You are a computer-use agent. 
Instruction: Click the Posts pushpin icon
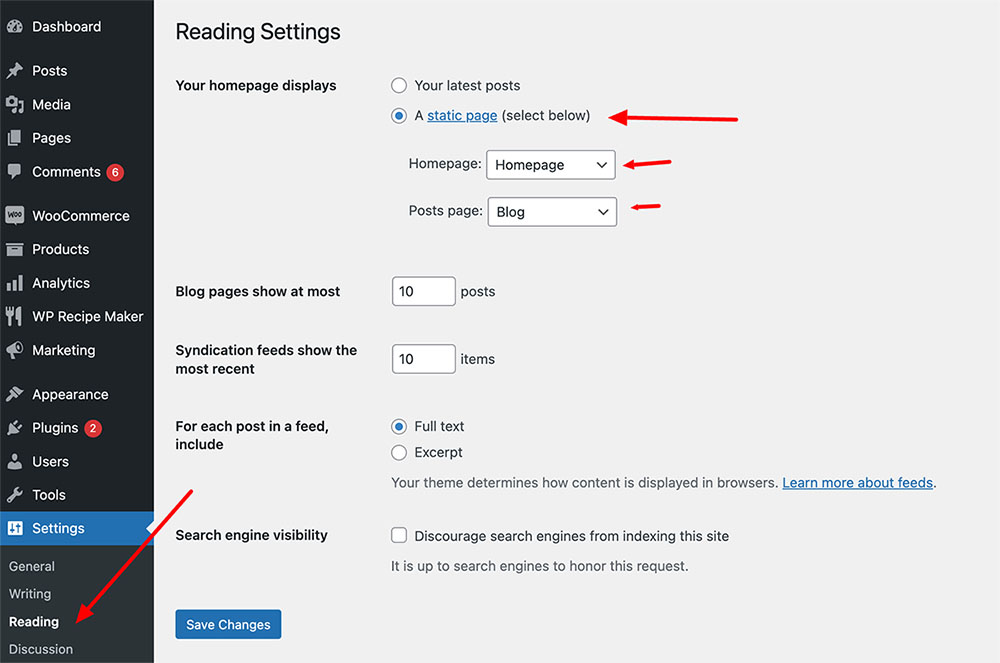coord(15,71)
